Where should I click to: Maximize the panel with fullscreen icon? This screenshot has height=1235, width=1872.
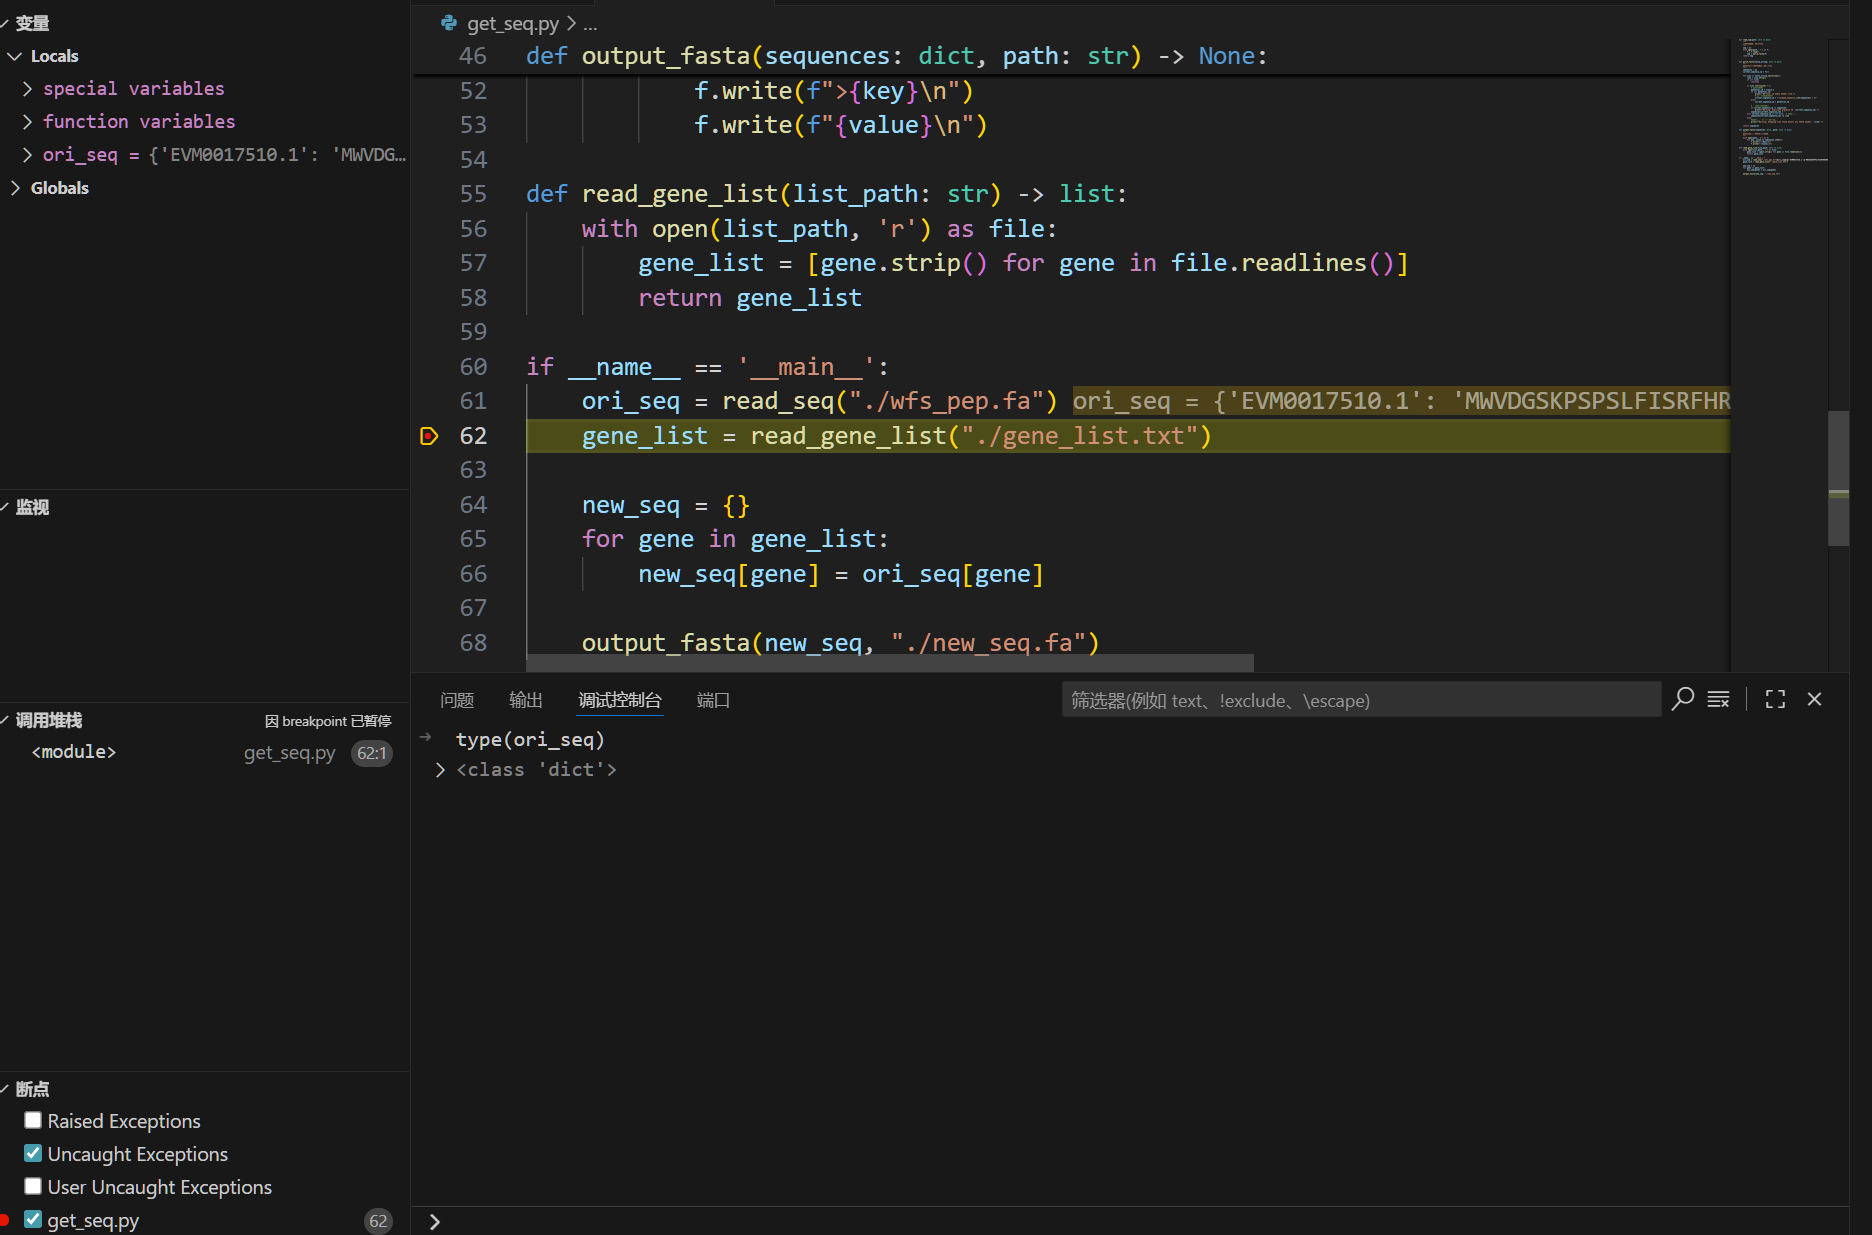(1775, 699)
